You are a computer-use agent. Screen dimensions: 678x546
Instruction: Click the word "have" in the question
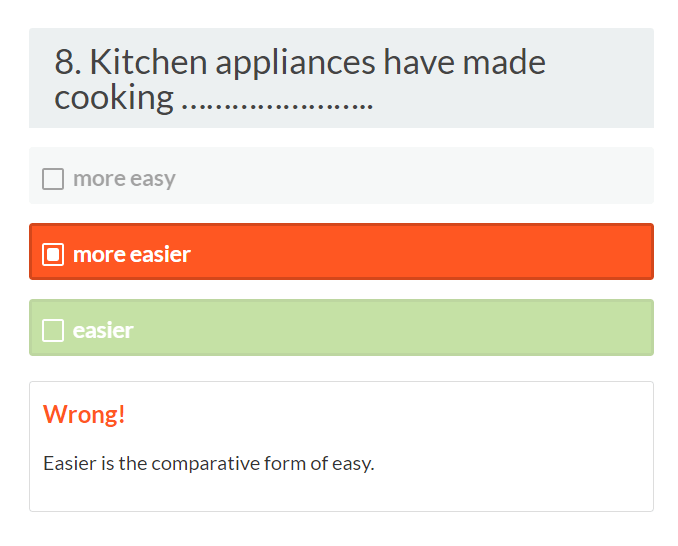pyautogui.click(x=419, y=63)
